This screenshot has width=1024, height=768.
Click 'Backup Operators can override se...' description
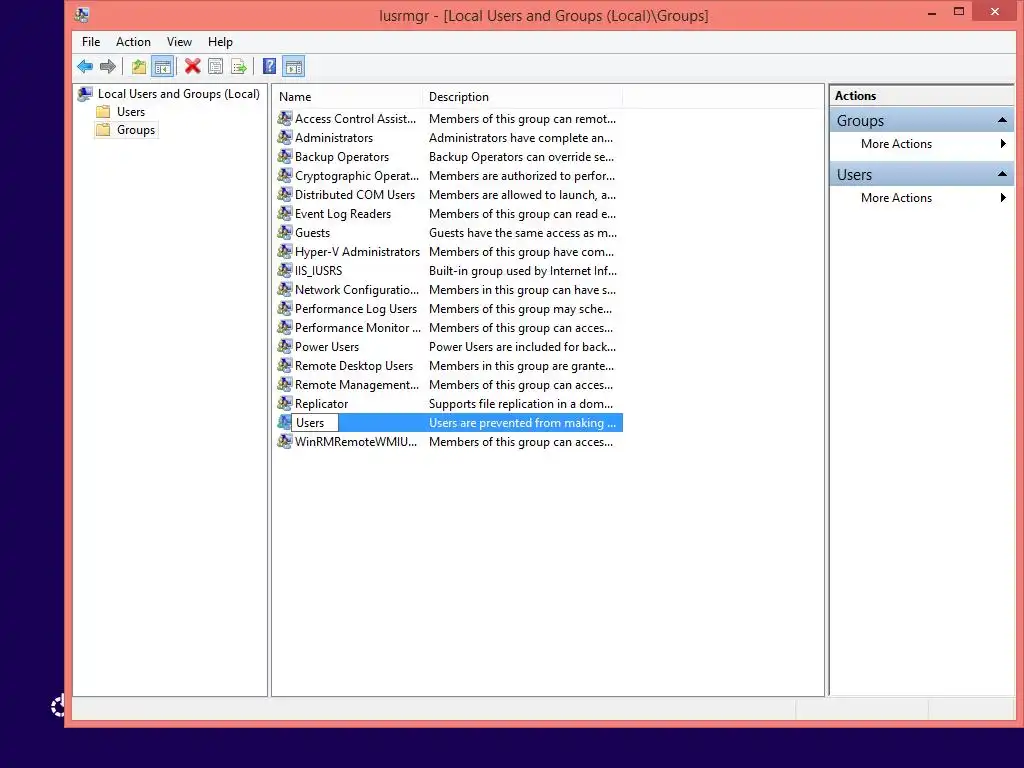coord(521,157)
